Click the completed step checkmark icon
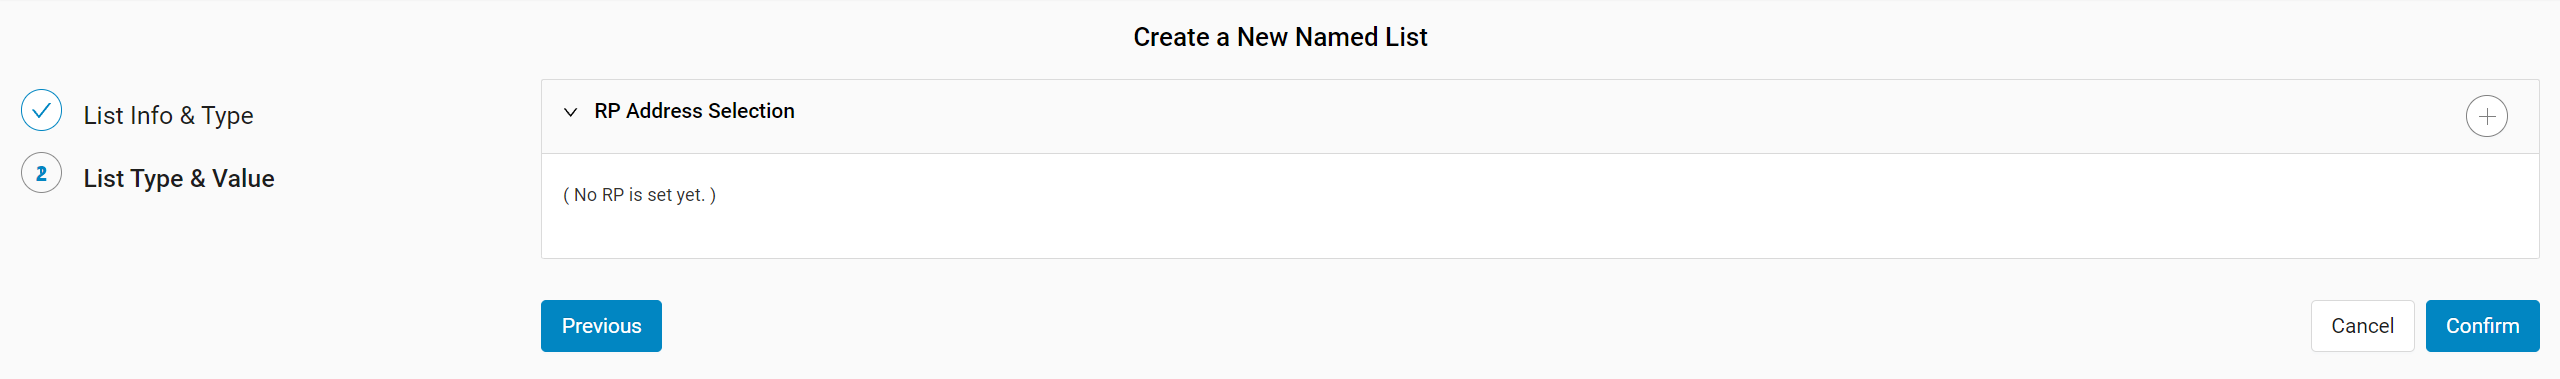 coord(41,110)
